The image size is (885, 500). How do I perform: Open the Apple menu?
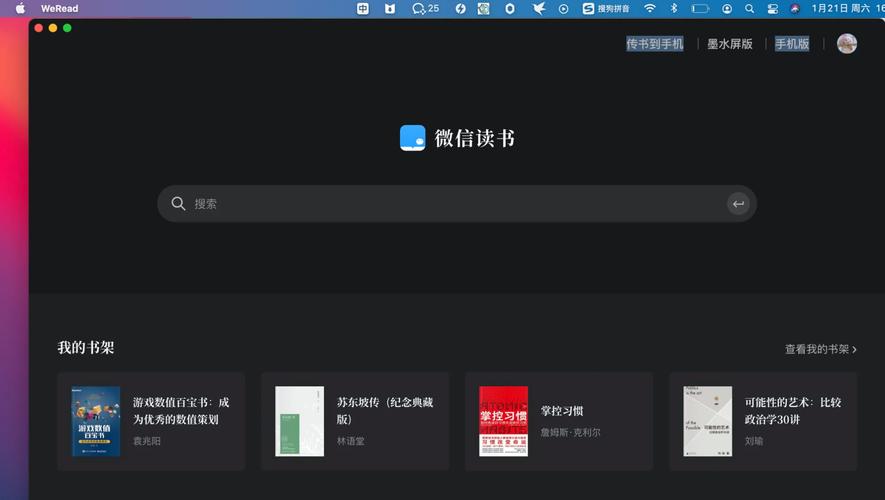pyautogui.click(x=20, y=8)
